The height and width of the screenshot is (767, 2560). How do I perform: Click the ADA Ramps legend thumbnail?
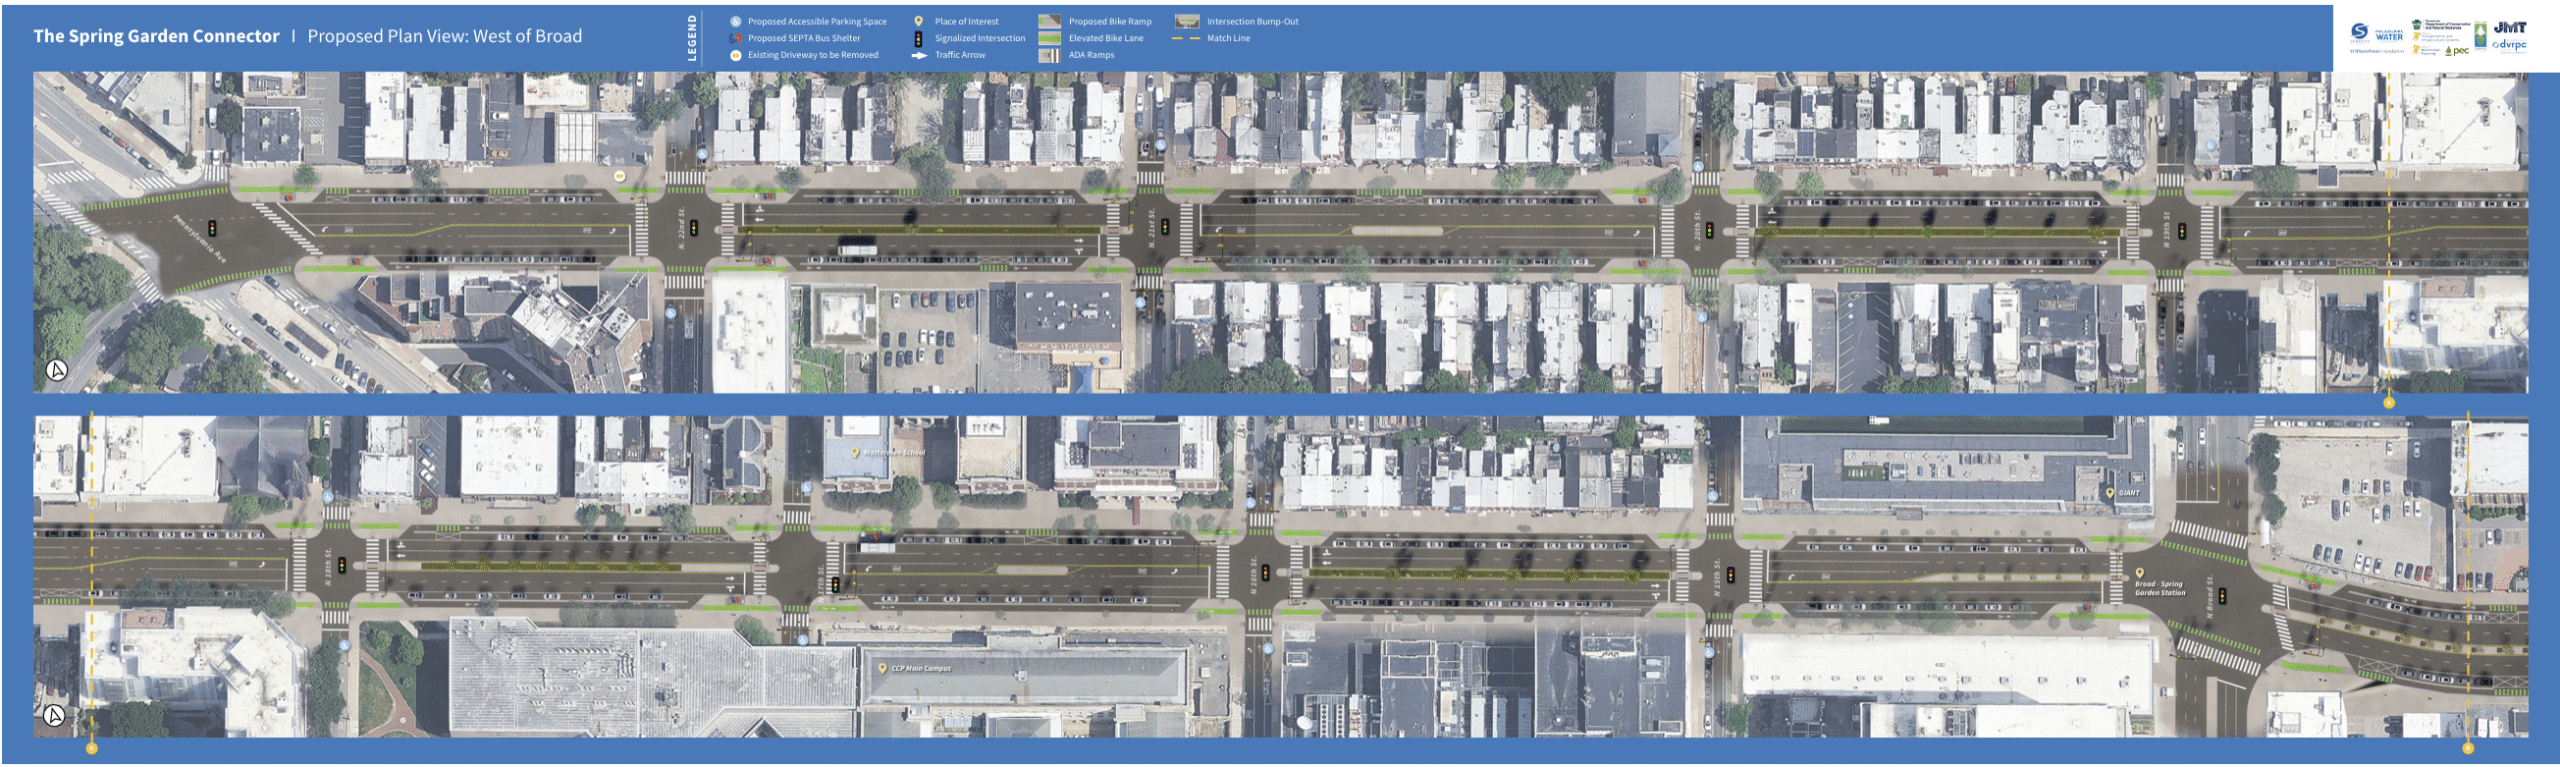(x=1049, y=55)
